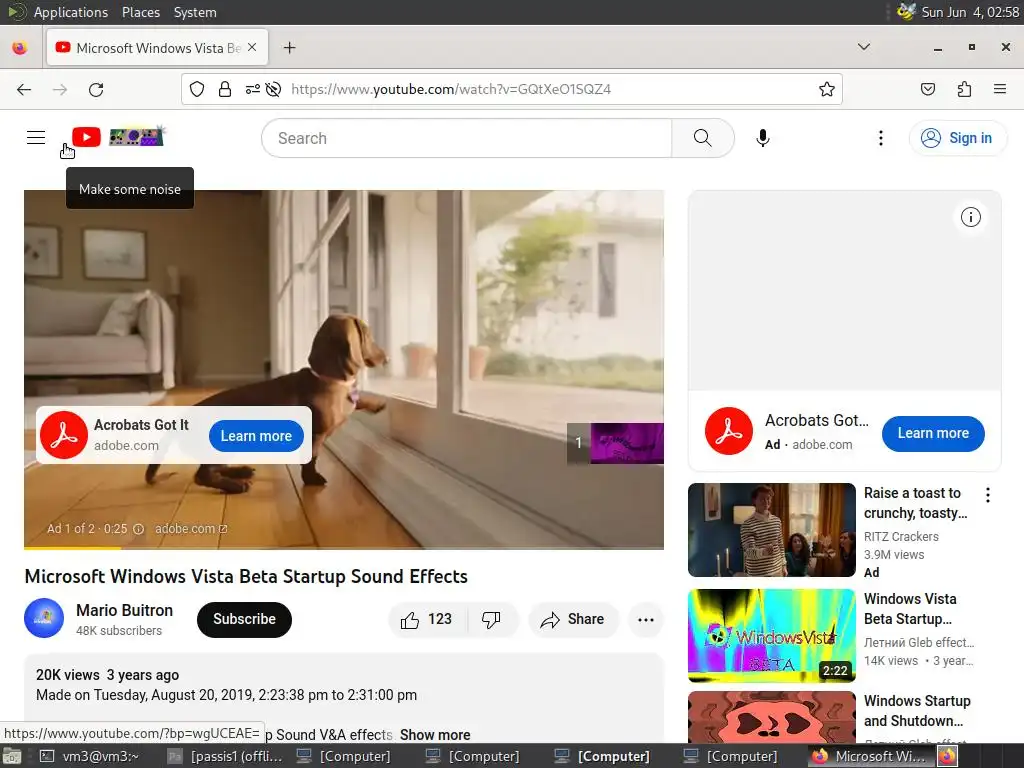Like the video with thumbs up
This screenshot has height=768, width=1024.
(x=426, y=620)
